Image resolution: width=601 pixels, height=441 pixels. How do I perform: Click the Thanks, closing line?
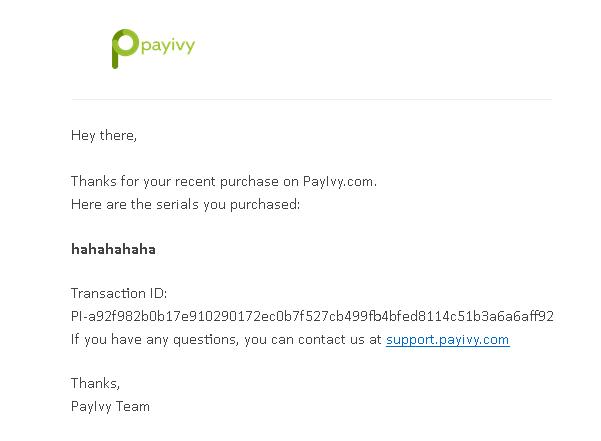(95, 383)
